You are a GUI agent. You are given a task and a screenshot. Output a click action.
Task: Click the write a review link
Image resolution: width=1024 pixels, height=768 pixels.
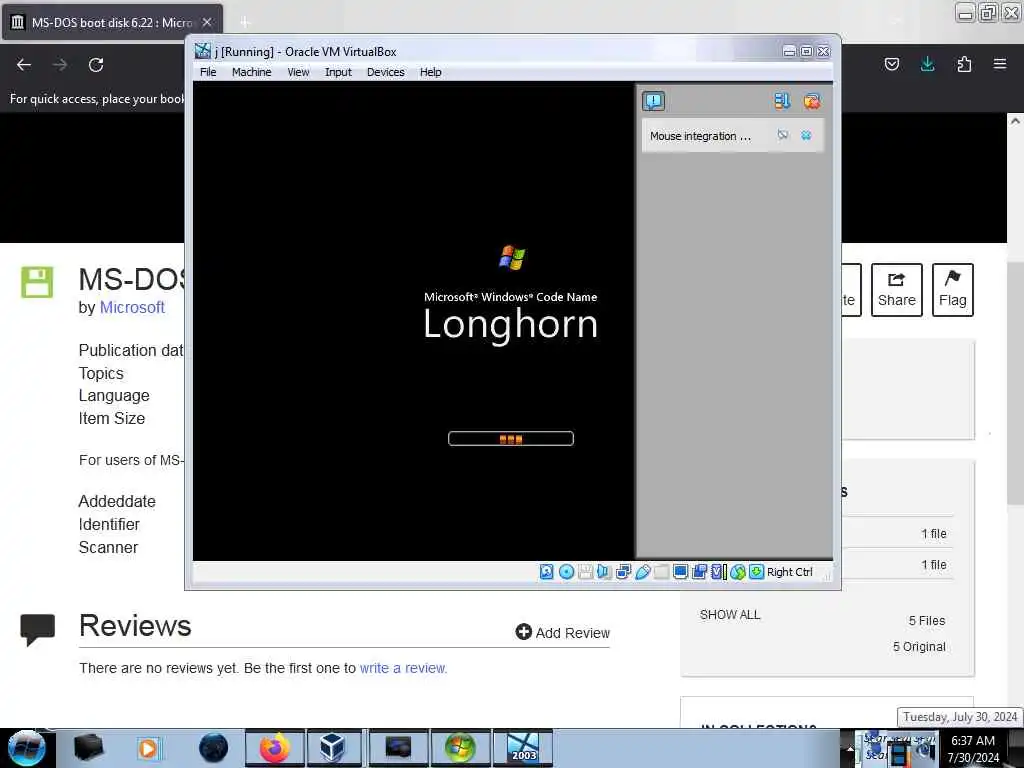[403, 668]
